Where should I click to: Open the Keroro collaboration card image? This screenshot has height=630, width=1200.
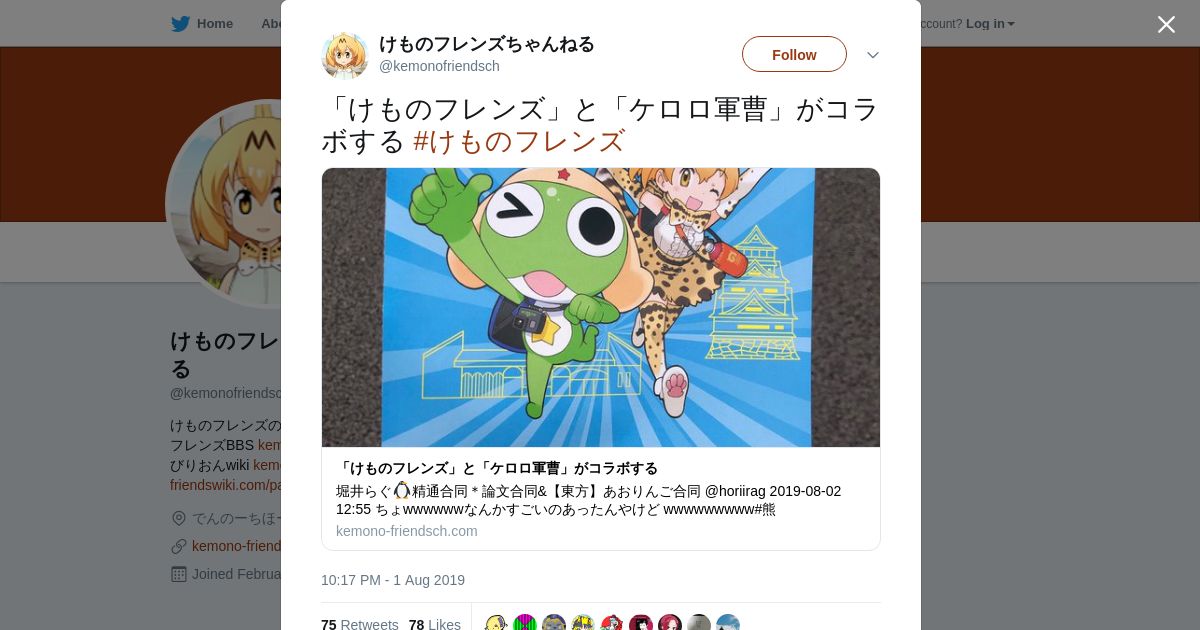[x=601, y=307]
